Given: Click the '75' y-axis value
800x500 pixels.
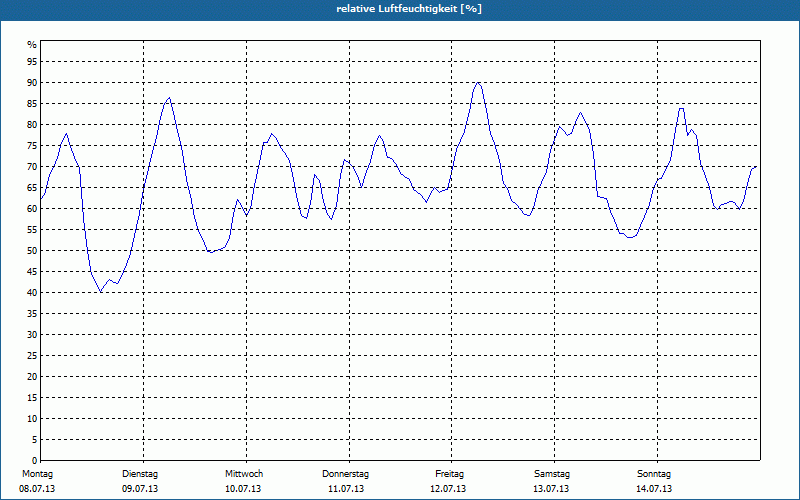Looking at the screenshot, I should click(32, 145).
